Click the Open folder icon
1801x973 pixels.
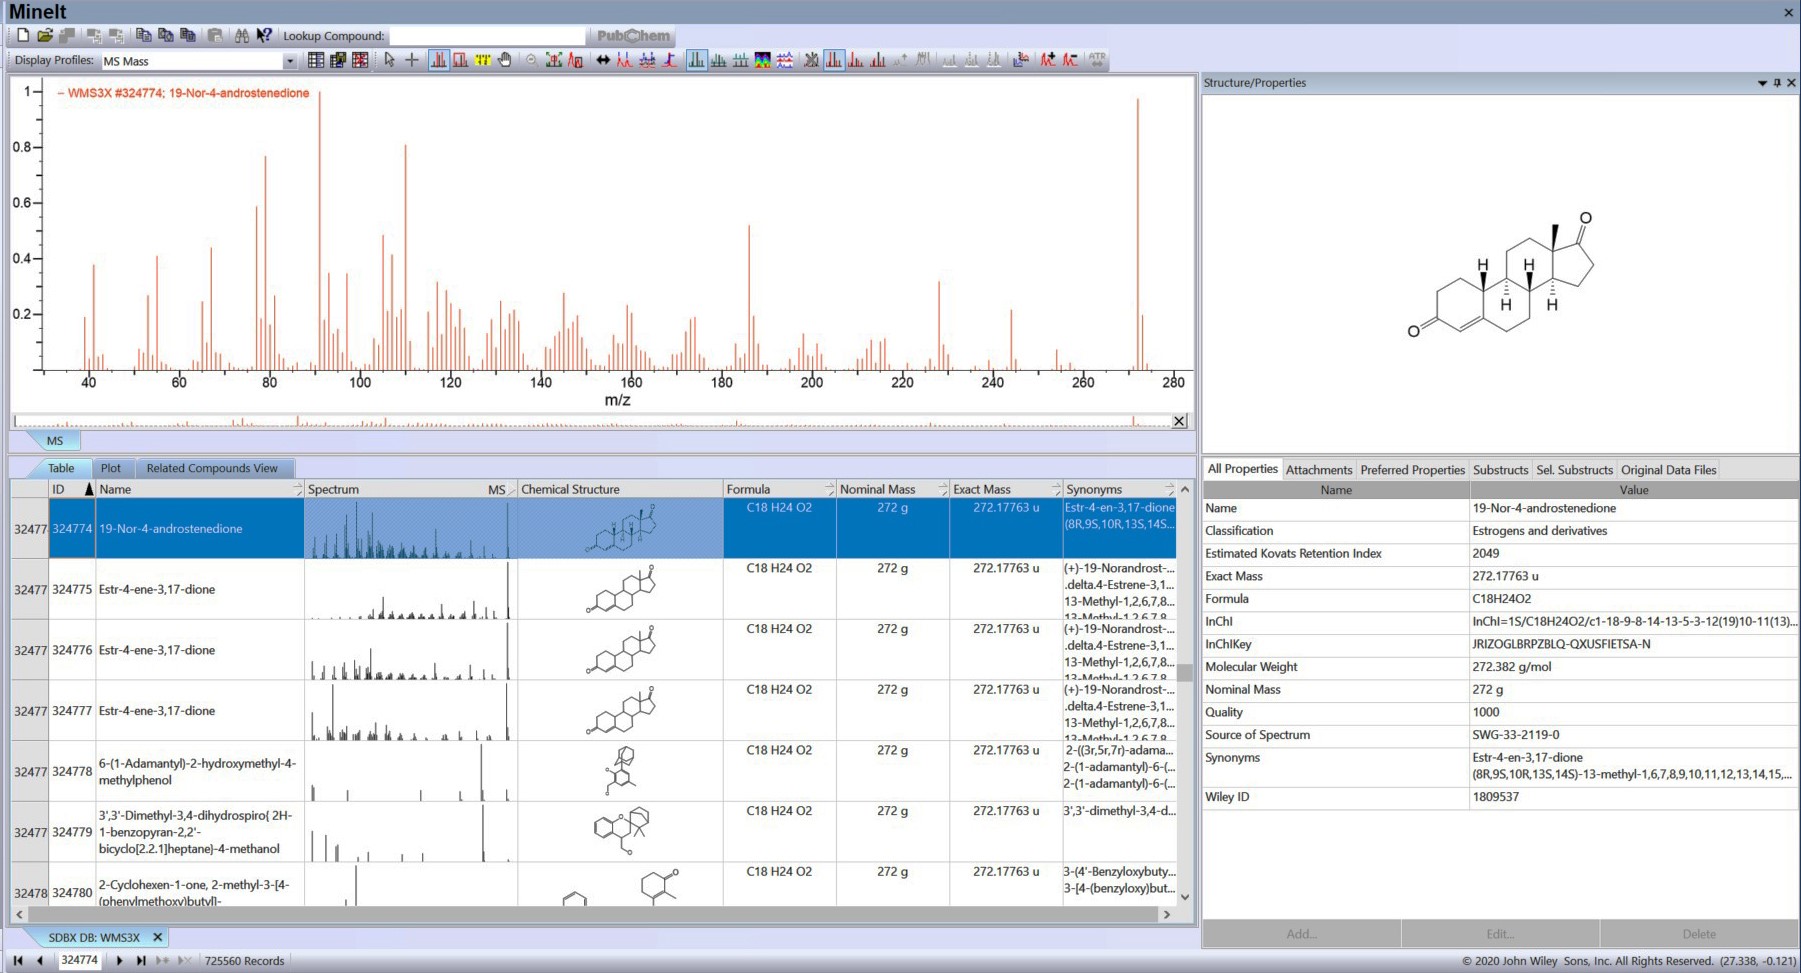point(45,35)
